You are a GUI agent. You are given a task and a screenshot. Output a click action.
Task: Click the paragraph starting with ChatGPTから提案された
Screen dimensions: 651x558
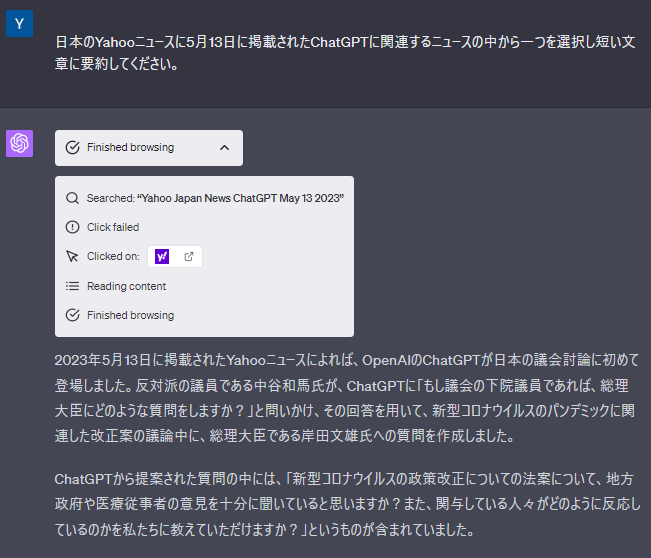pyautogui.click(x=348, y=504)
